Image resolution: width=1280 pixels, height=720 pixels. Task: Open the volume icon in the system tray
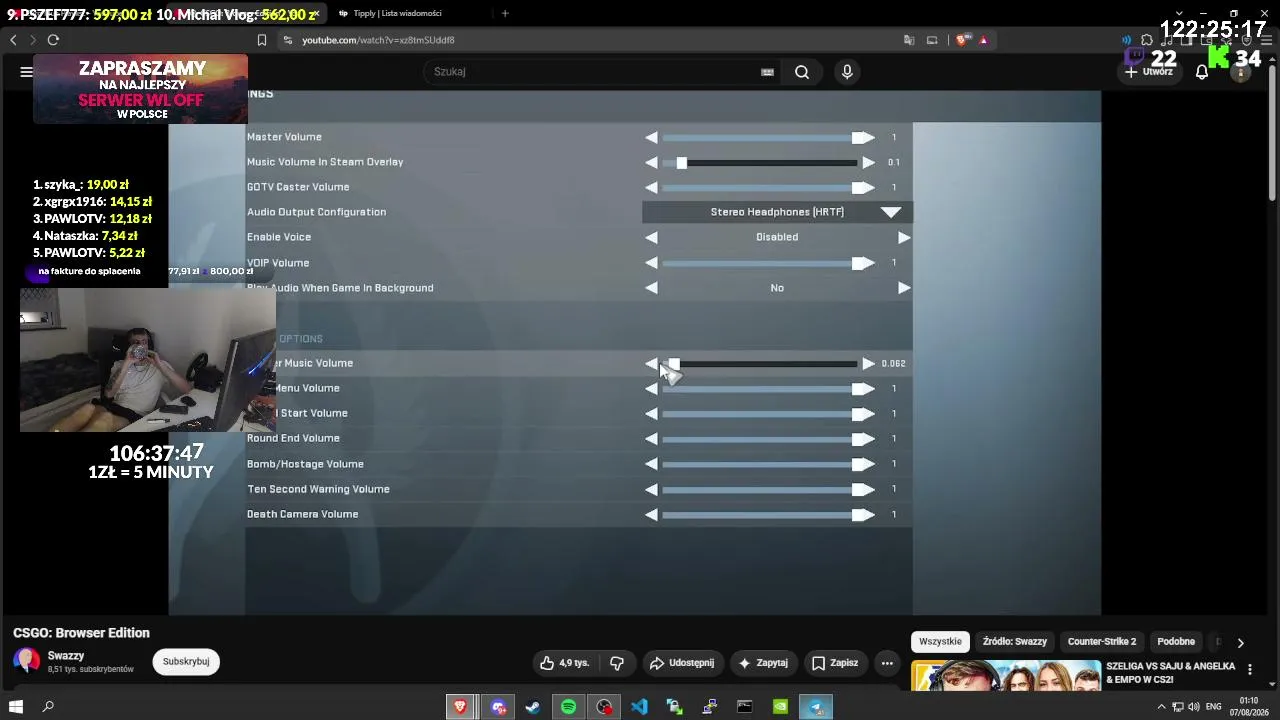pos(1193,707)
